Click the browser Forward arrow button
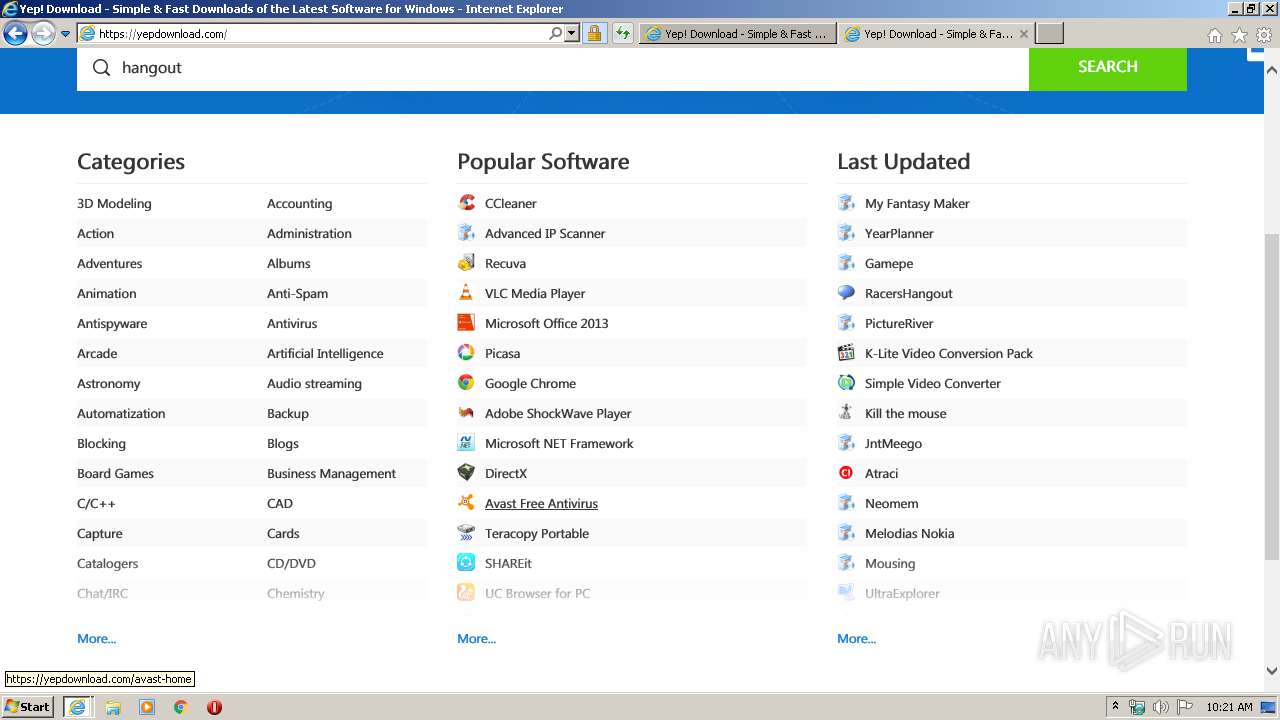This screenshot has width=1280, height=720. coord(43,33)
